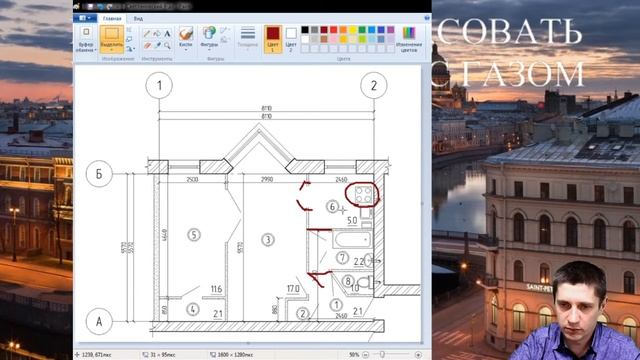Click the 1600 × 1280 canvas size readout
640x360 pixels.
[235, 355]
